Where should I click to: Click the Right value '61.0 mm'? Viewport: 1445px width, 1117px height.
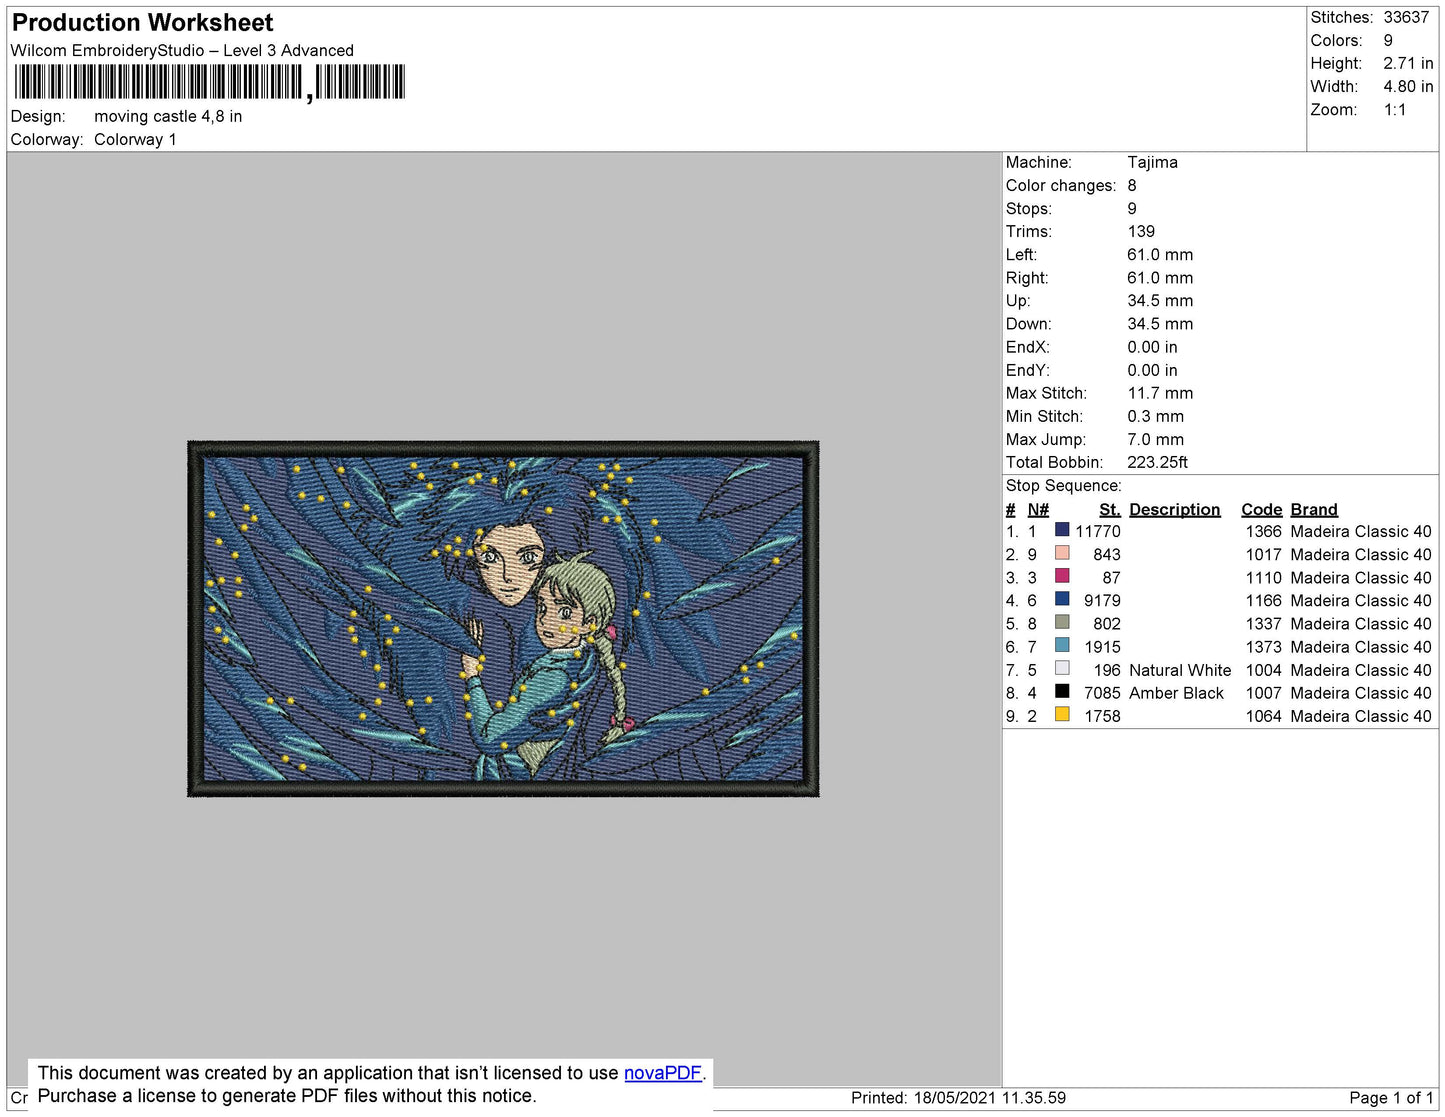(1160, 278)
